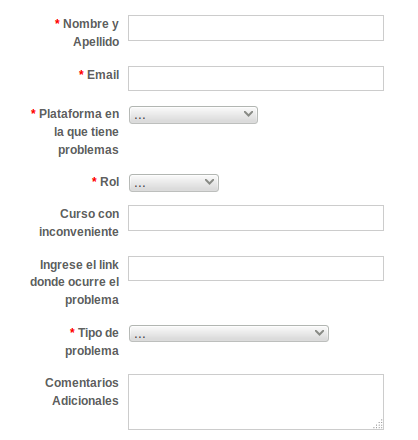Click the chevron arrow on Tipo de problema dropdown

319,332
